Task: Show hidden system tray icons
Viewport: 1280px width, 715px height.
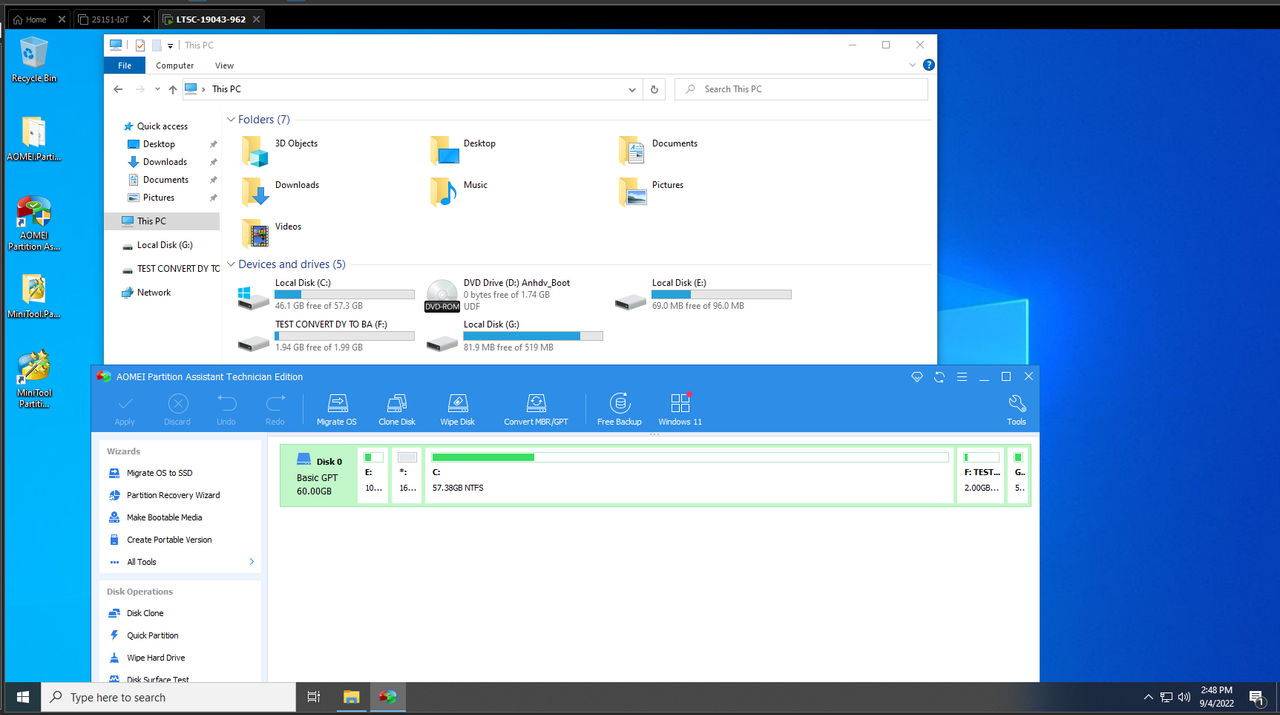Action: [x=1148, y=697]
